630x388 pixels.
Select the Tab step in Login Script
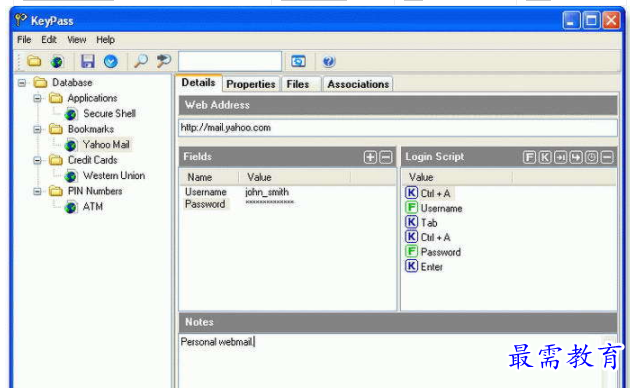(422, 223)
